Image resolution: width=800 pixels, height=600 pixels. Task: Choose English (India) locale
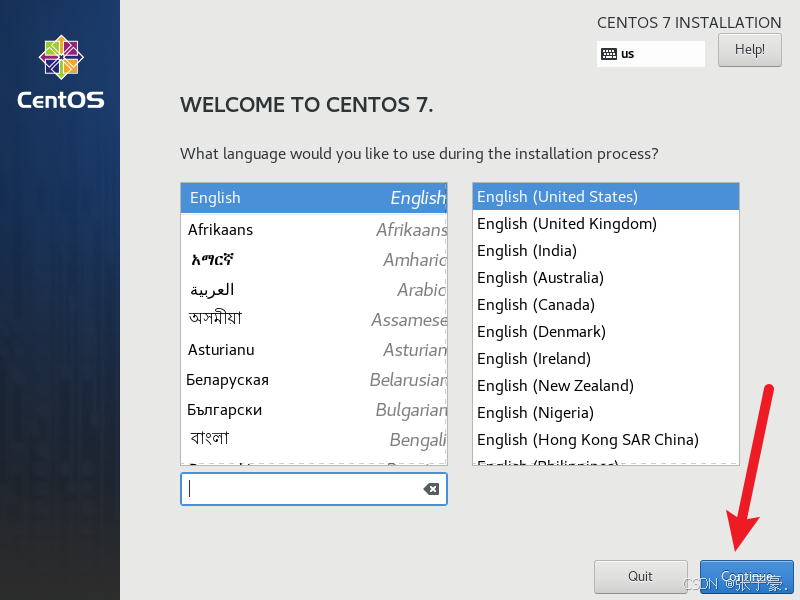click(x=606, y=251)
